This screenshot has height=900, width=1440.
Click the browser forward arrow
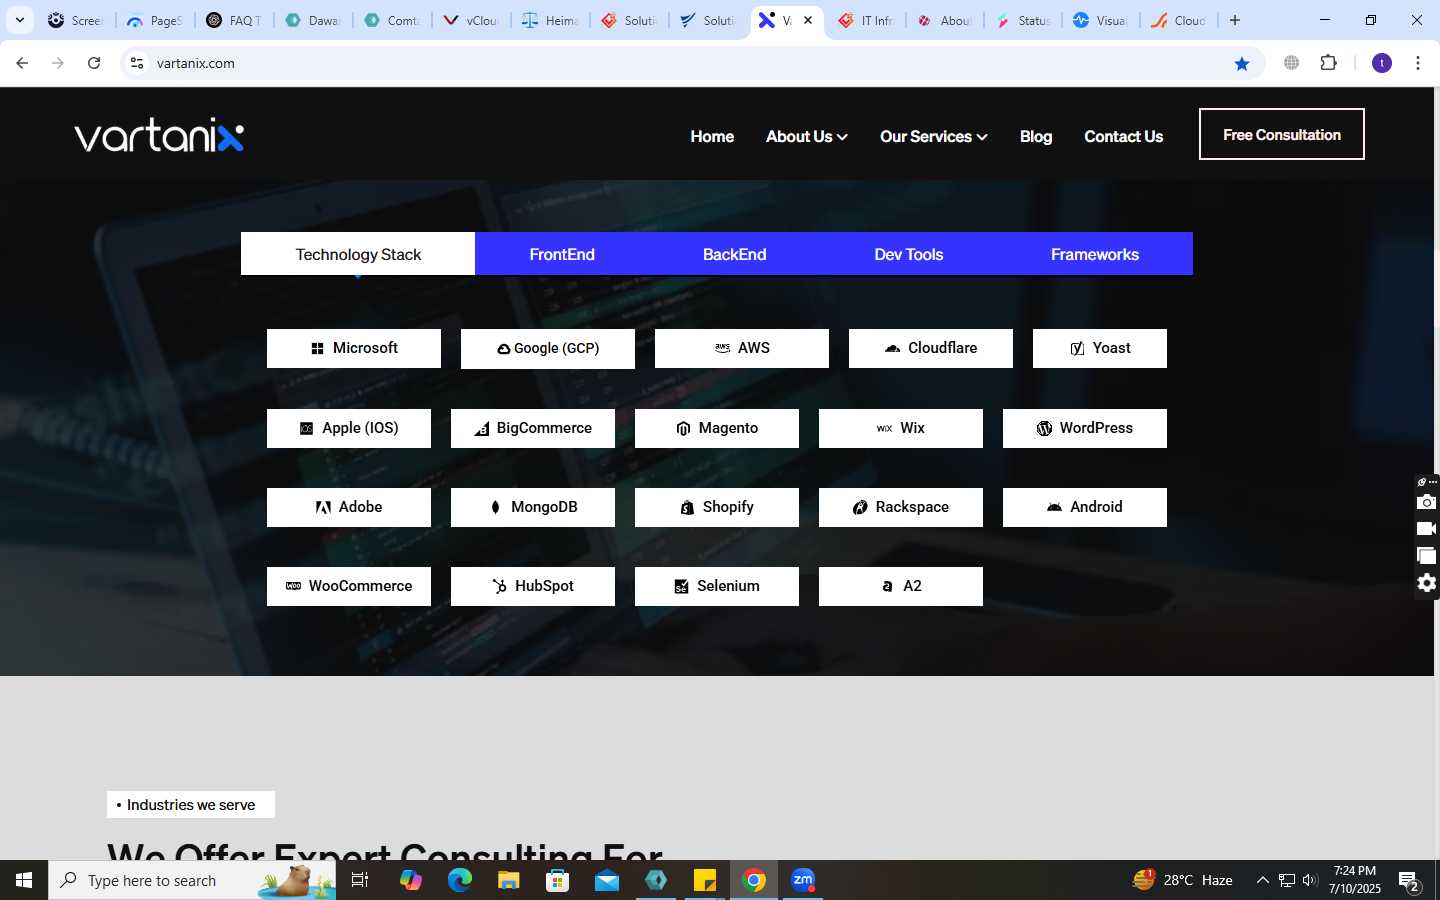(58, 63)
